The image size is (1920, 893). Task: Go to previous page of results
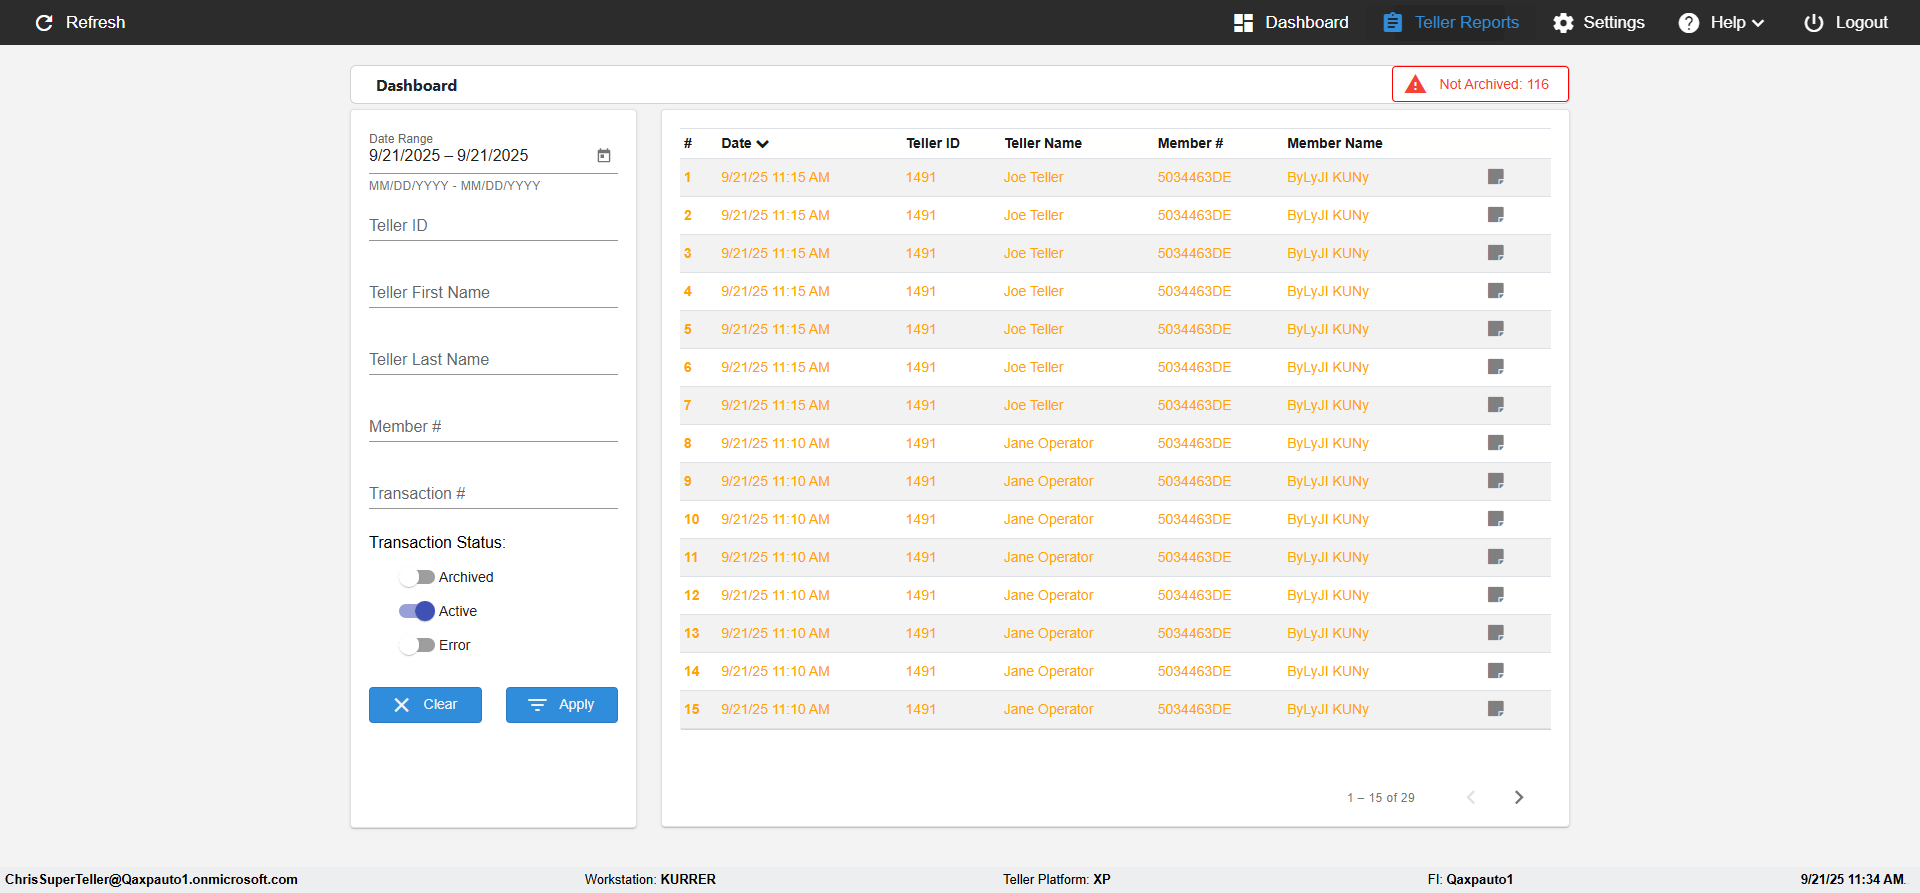click(1471, 797)
